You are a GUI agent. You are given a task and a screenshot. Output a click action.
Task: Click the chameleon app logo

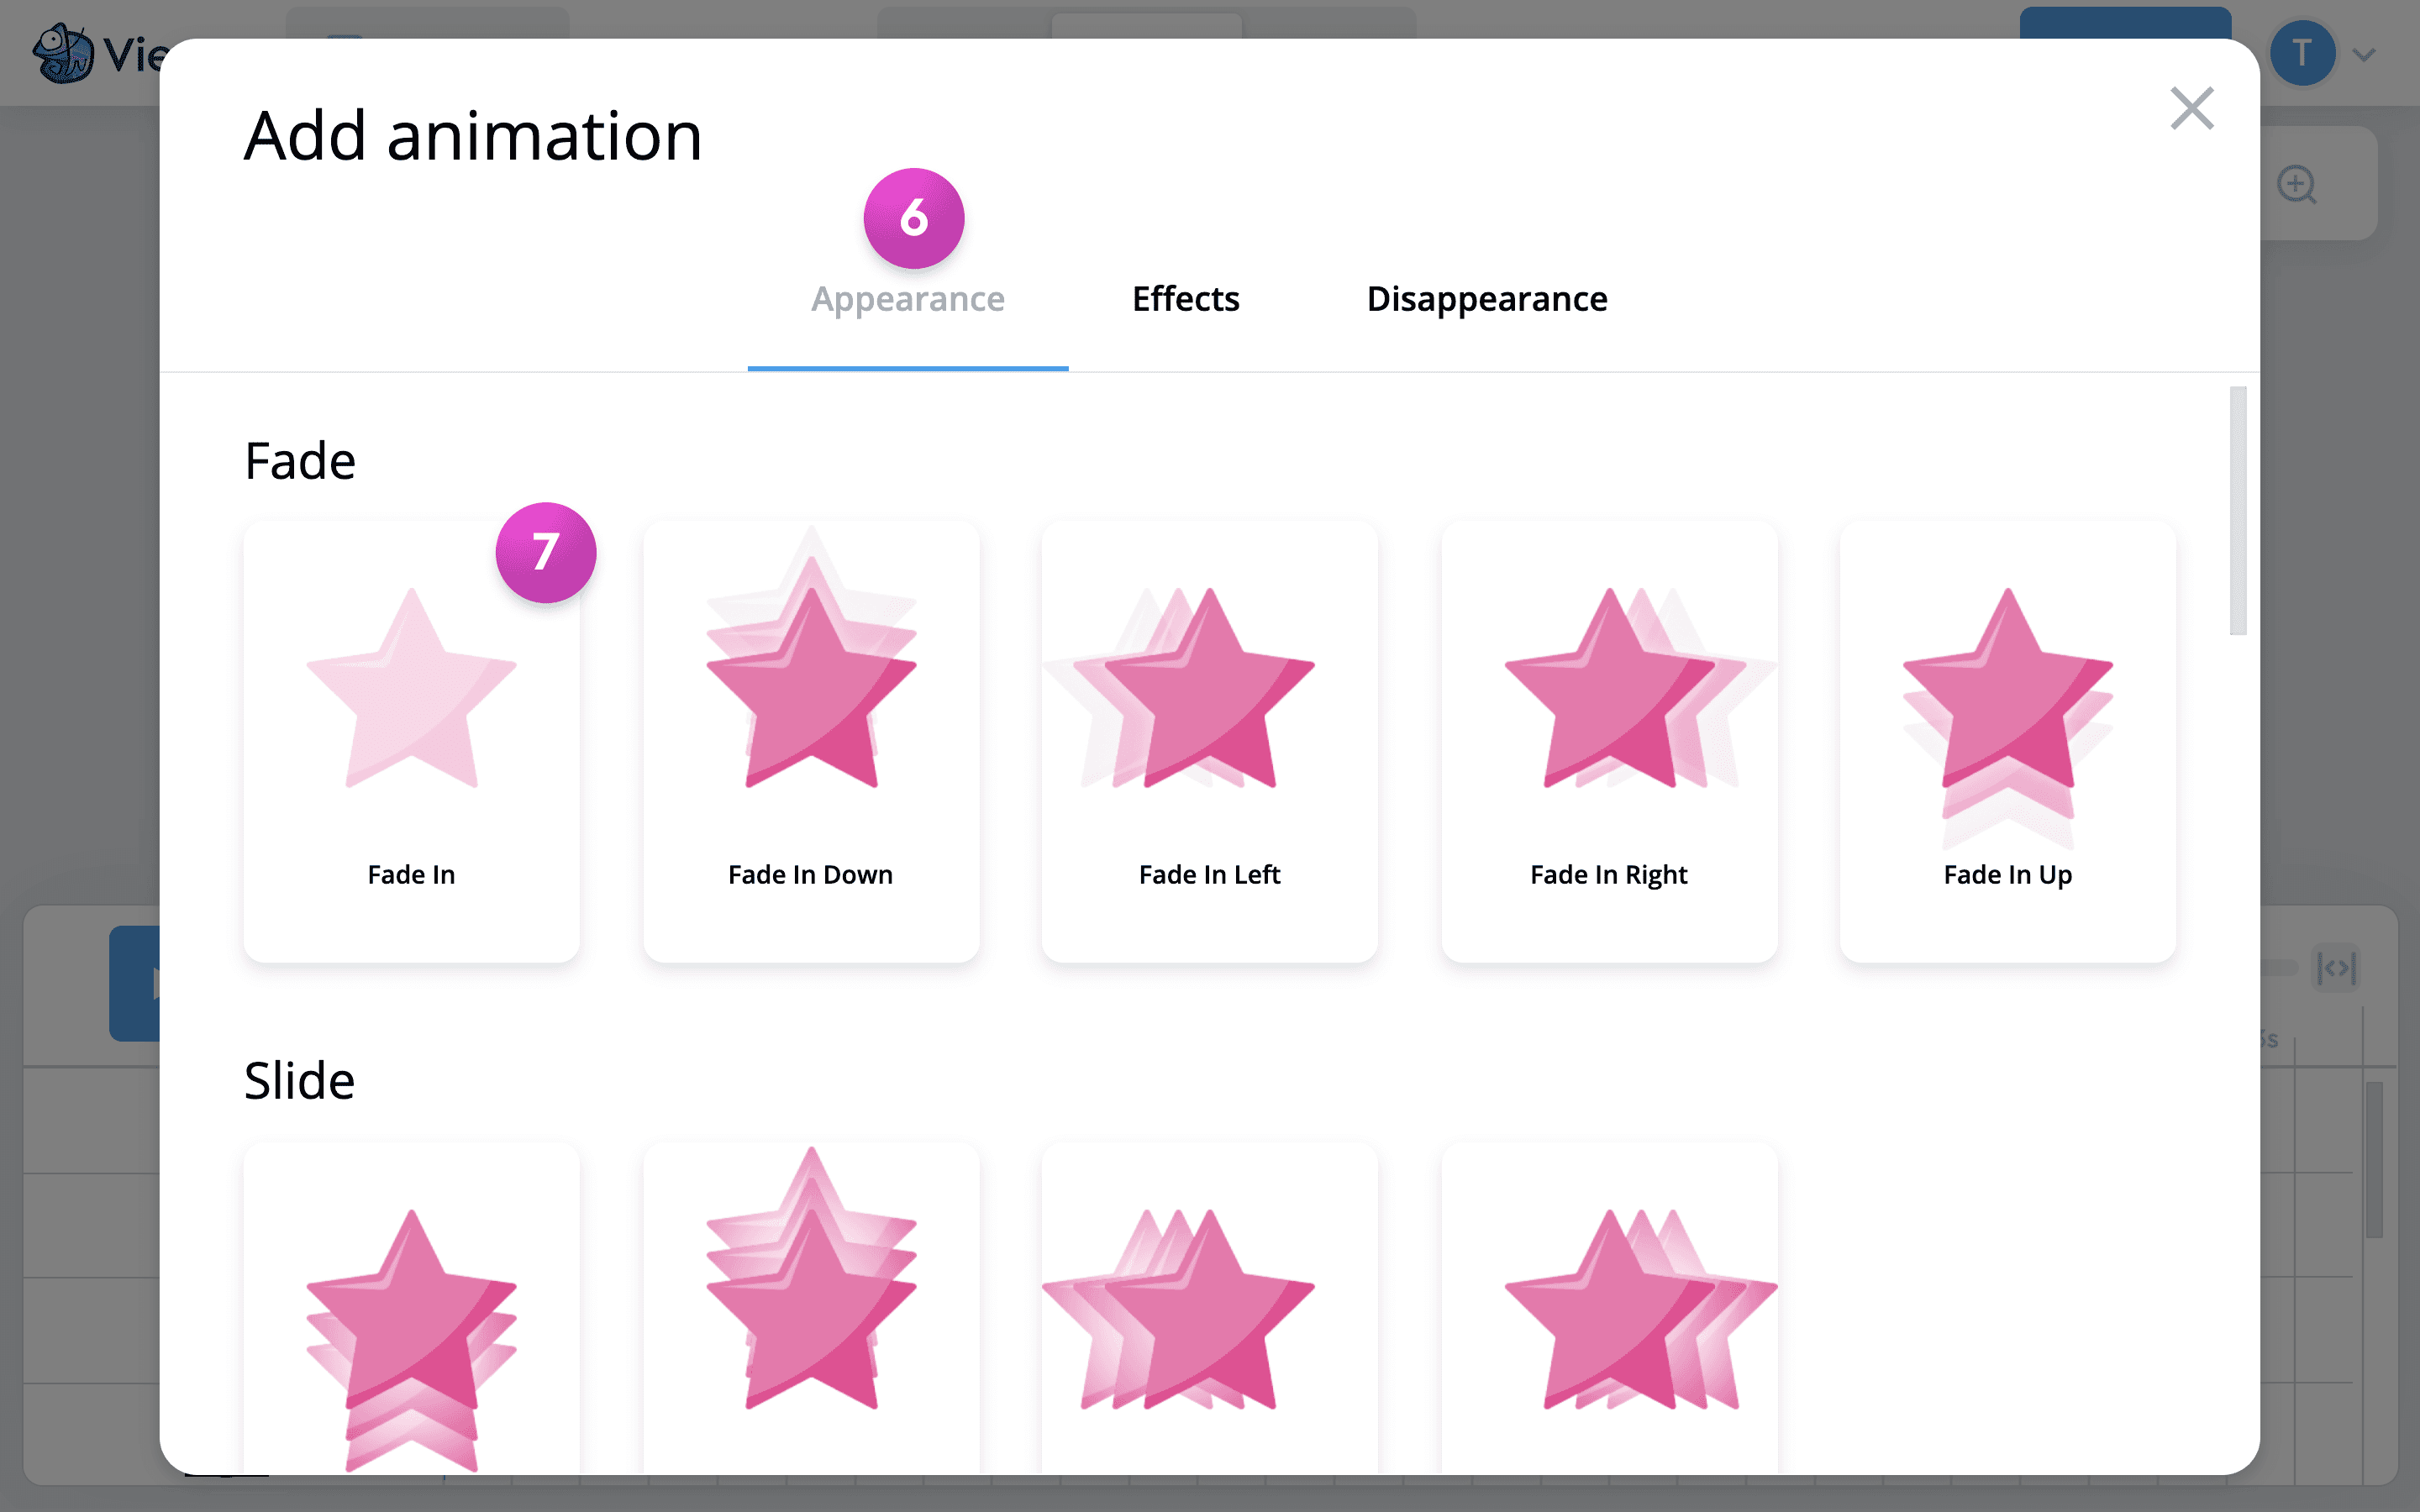(x=62, y=53)
